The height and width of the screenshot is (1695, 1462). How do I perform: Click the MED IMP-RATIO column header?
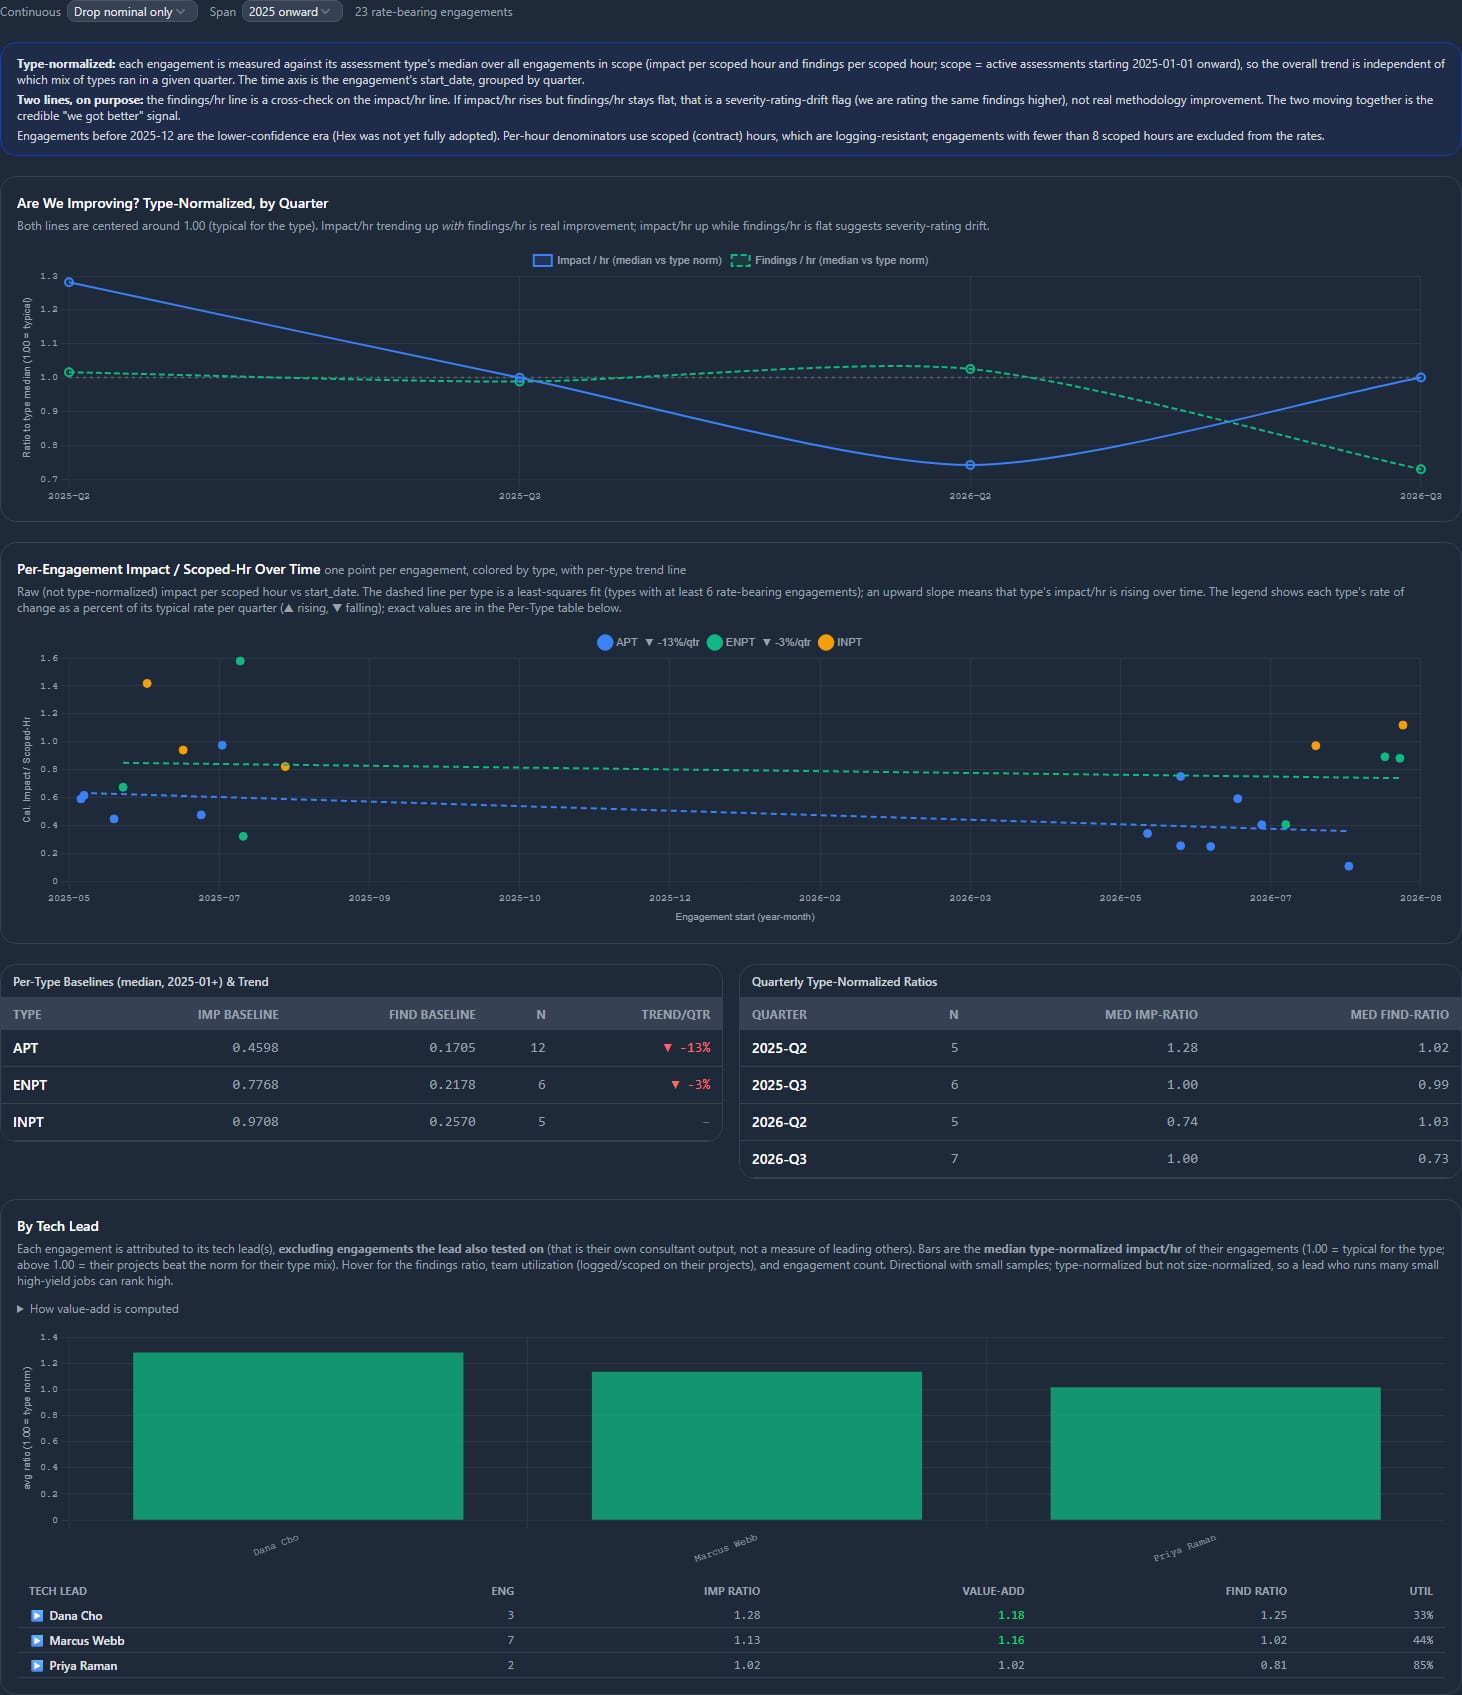pyautogui.click(x=1151, y=1014)
